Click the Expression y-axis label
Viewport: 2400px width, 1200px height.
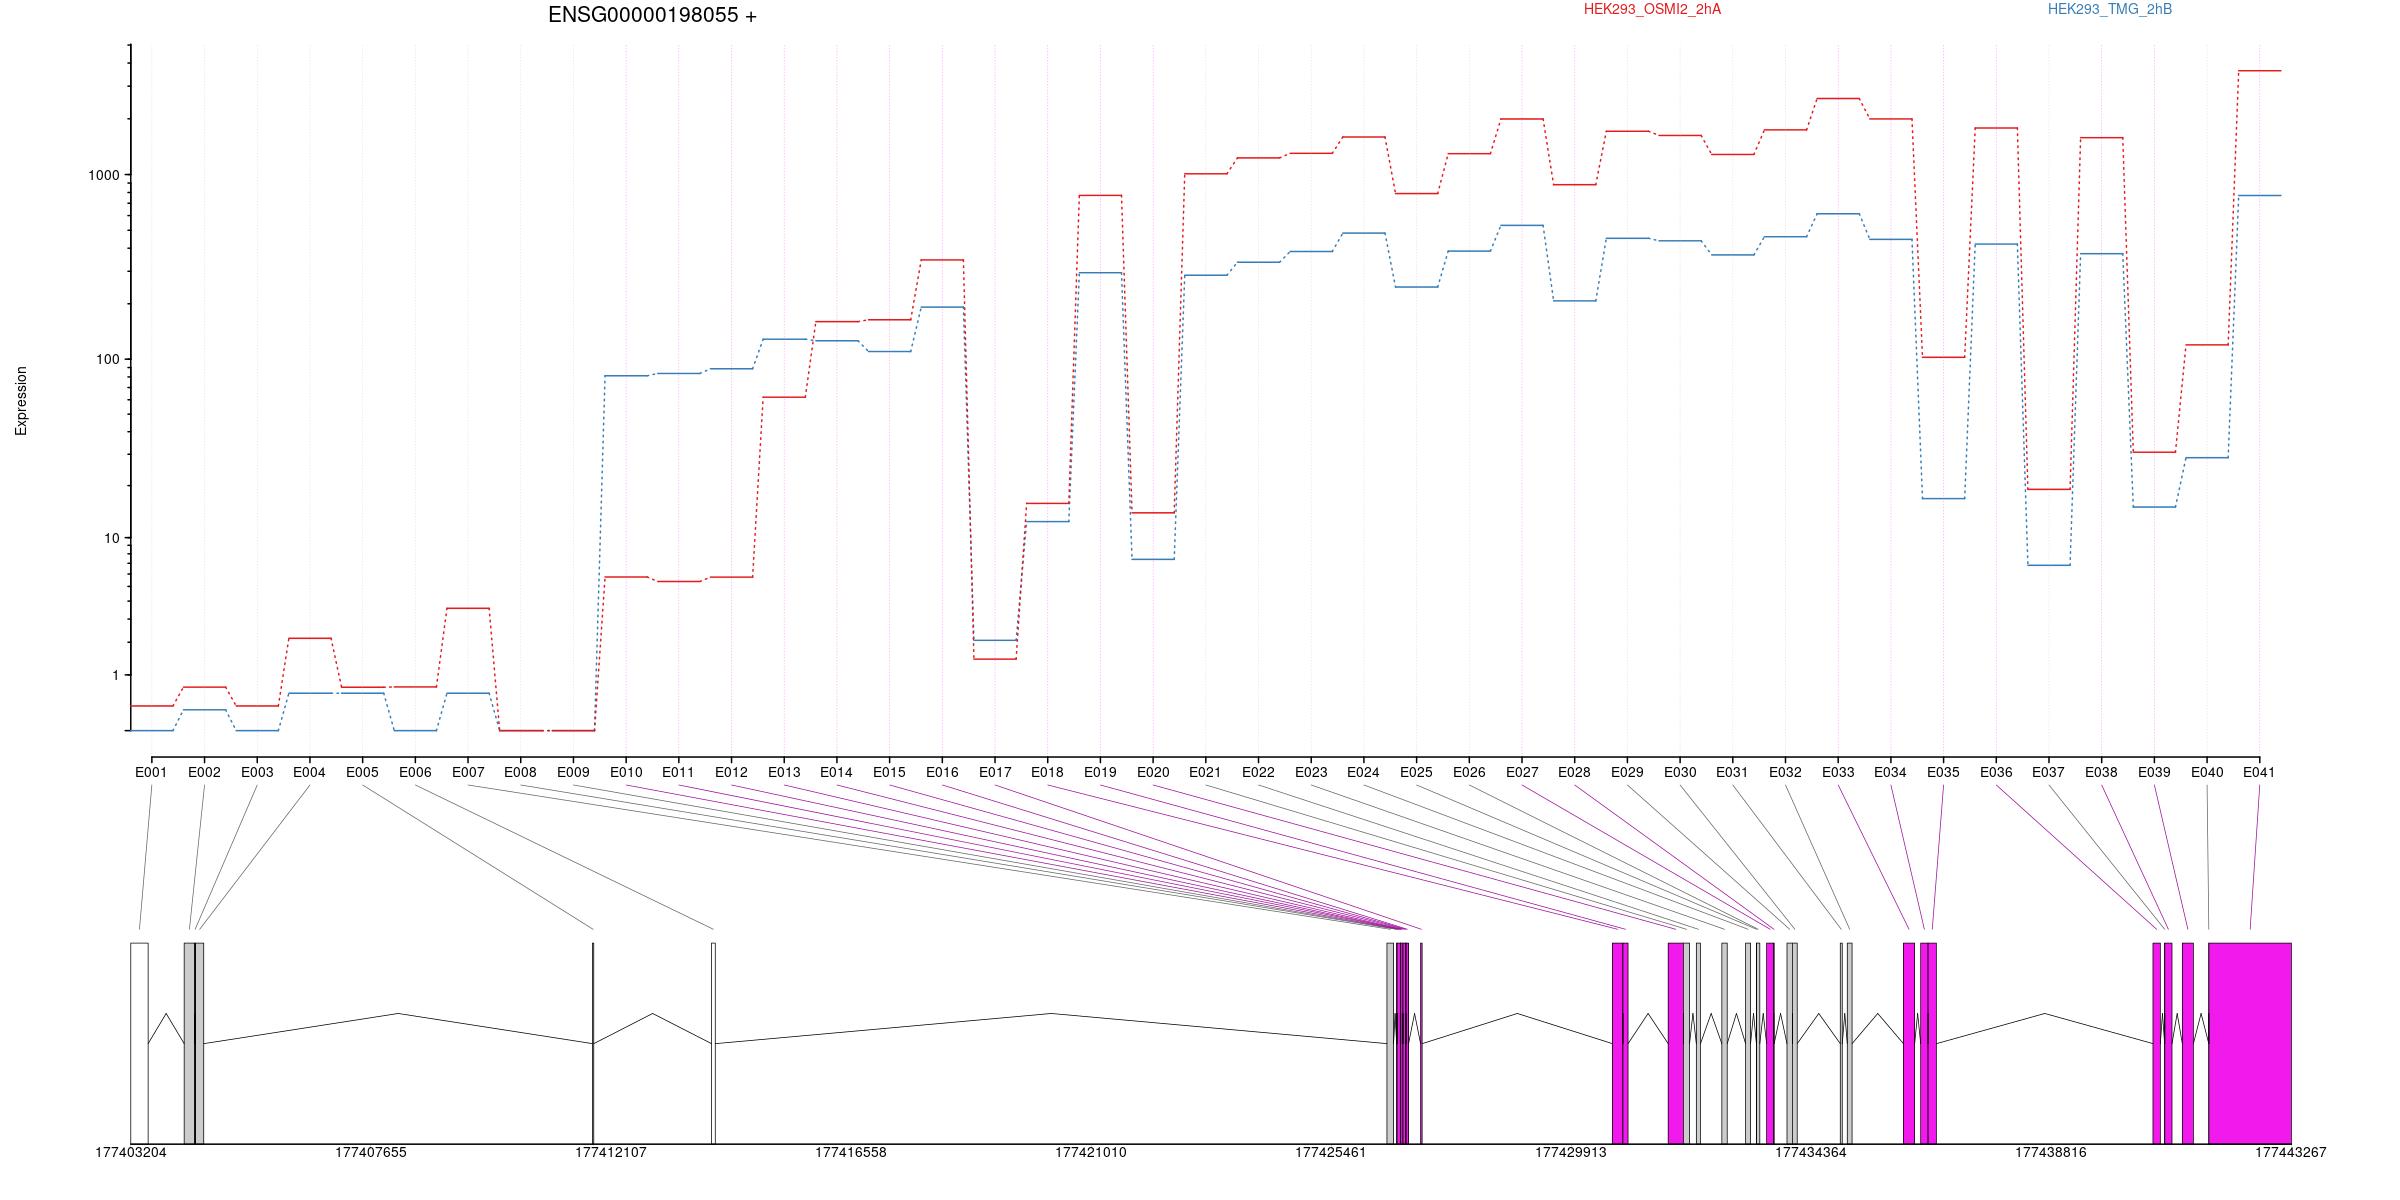[x=21, y=401]
